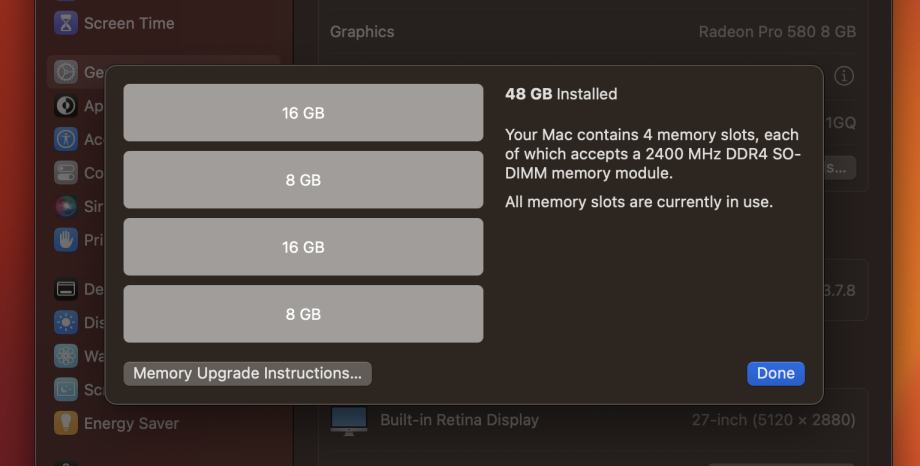Click the Built-in Retina Display monitor icon
Image resolution: width=920 pixels, height=466 pixels.
[348, 420]
